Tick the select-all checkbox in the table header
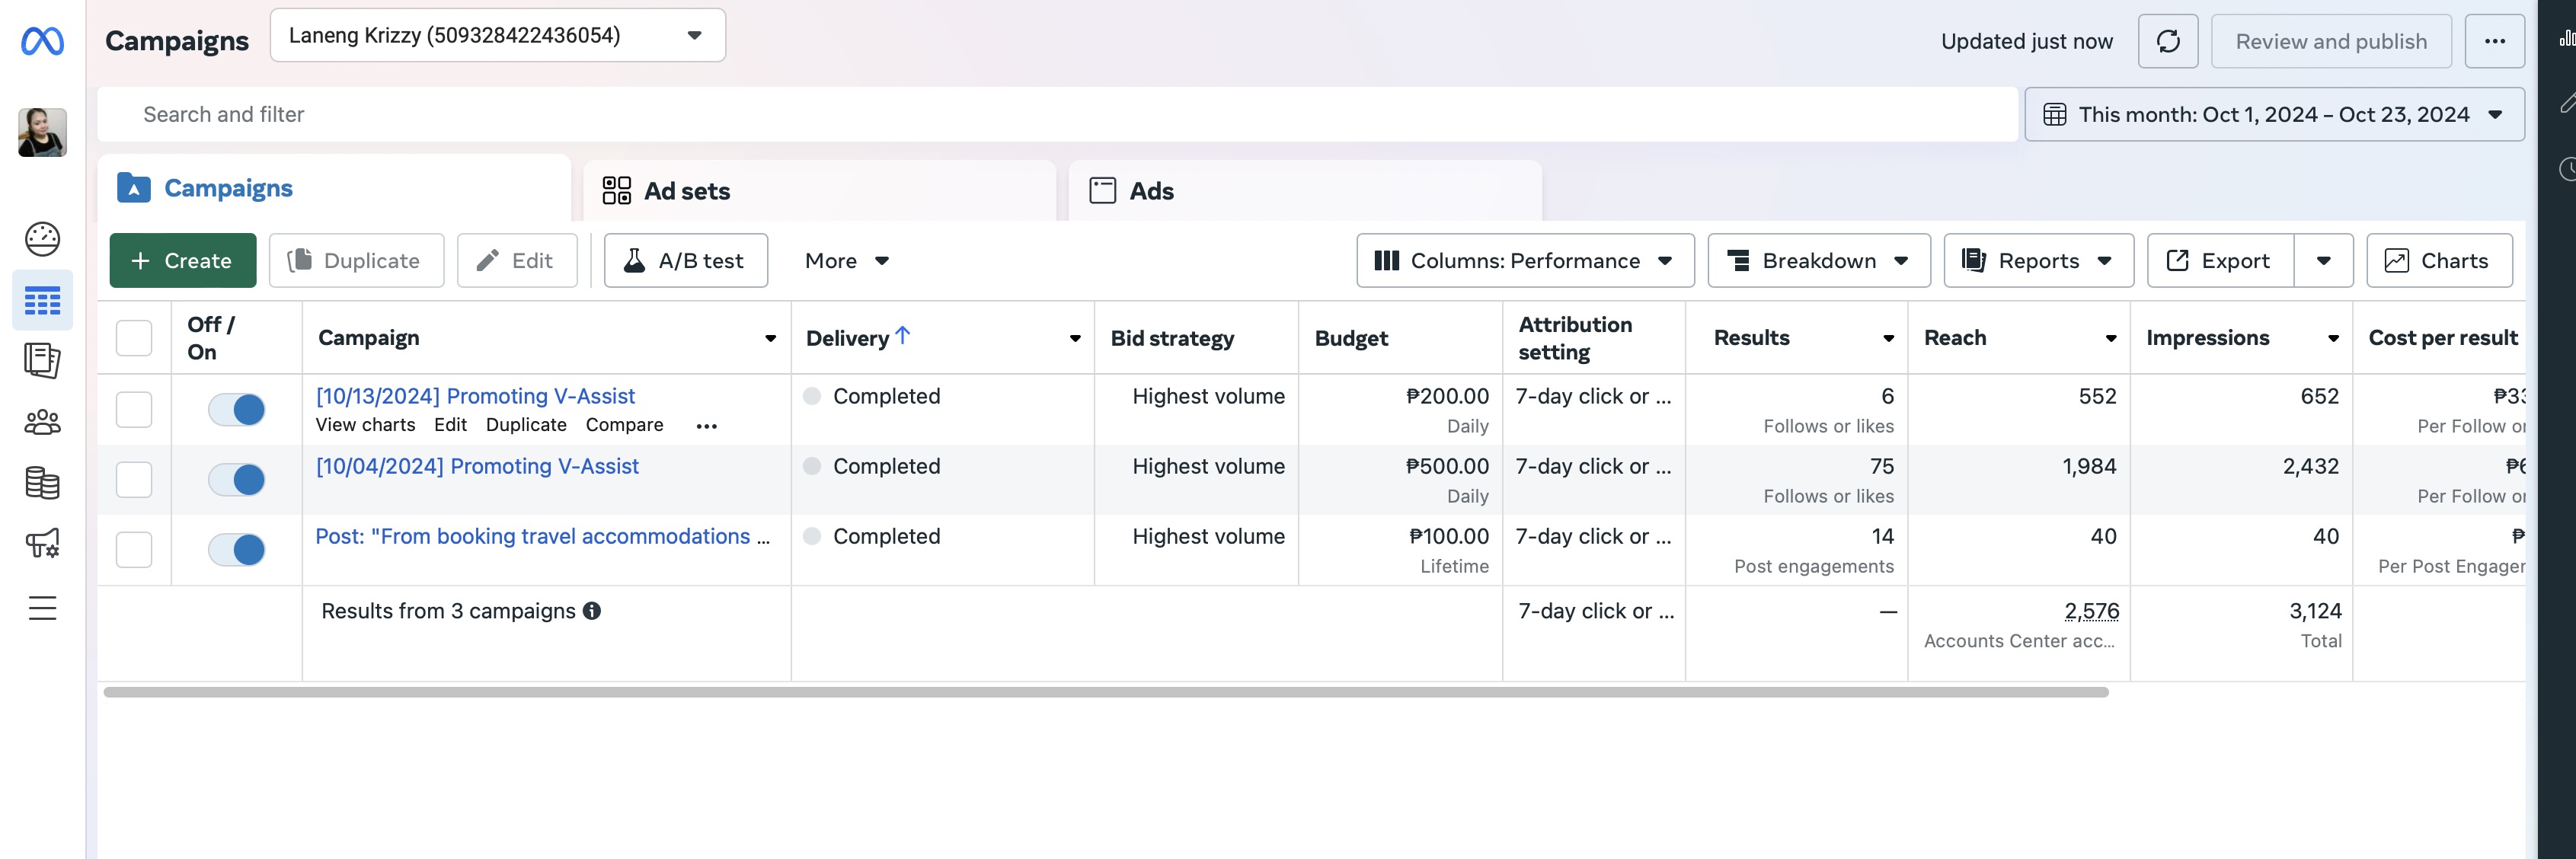2576x859 pixels. [134, 338]
